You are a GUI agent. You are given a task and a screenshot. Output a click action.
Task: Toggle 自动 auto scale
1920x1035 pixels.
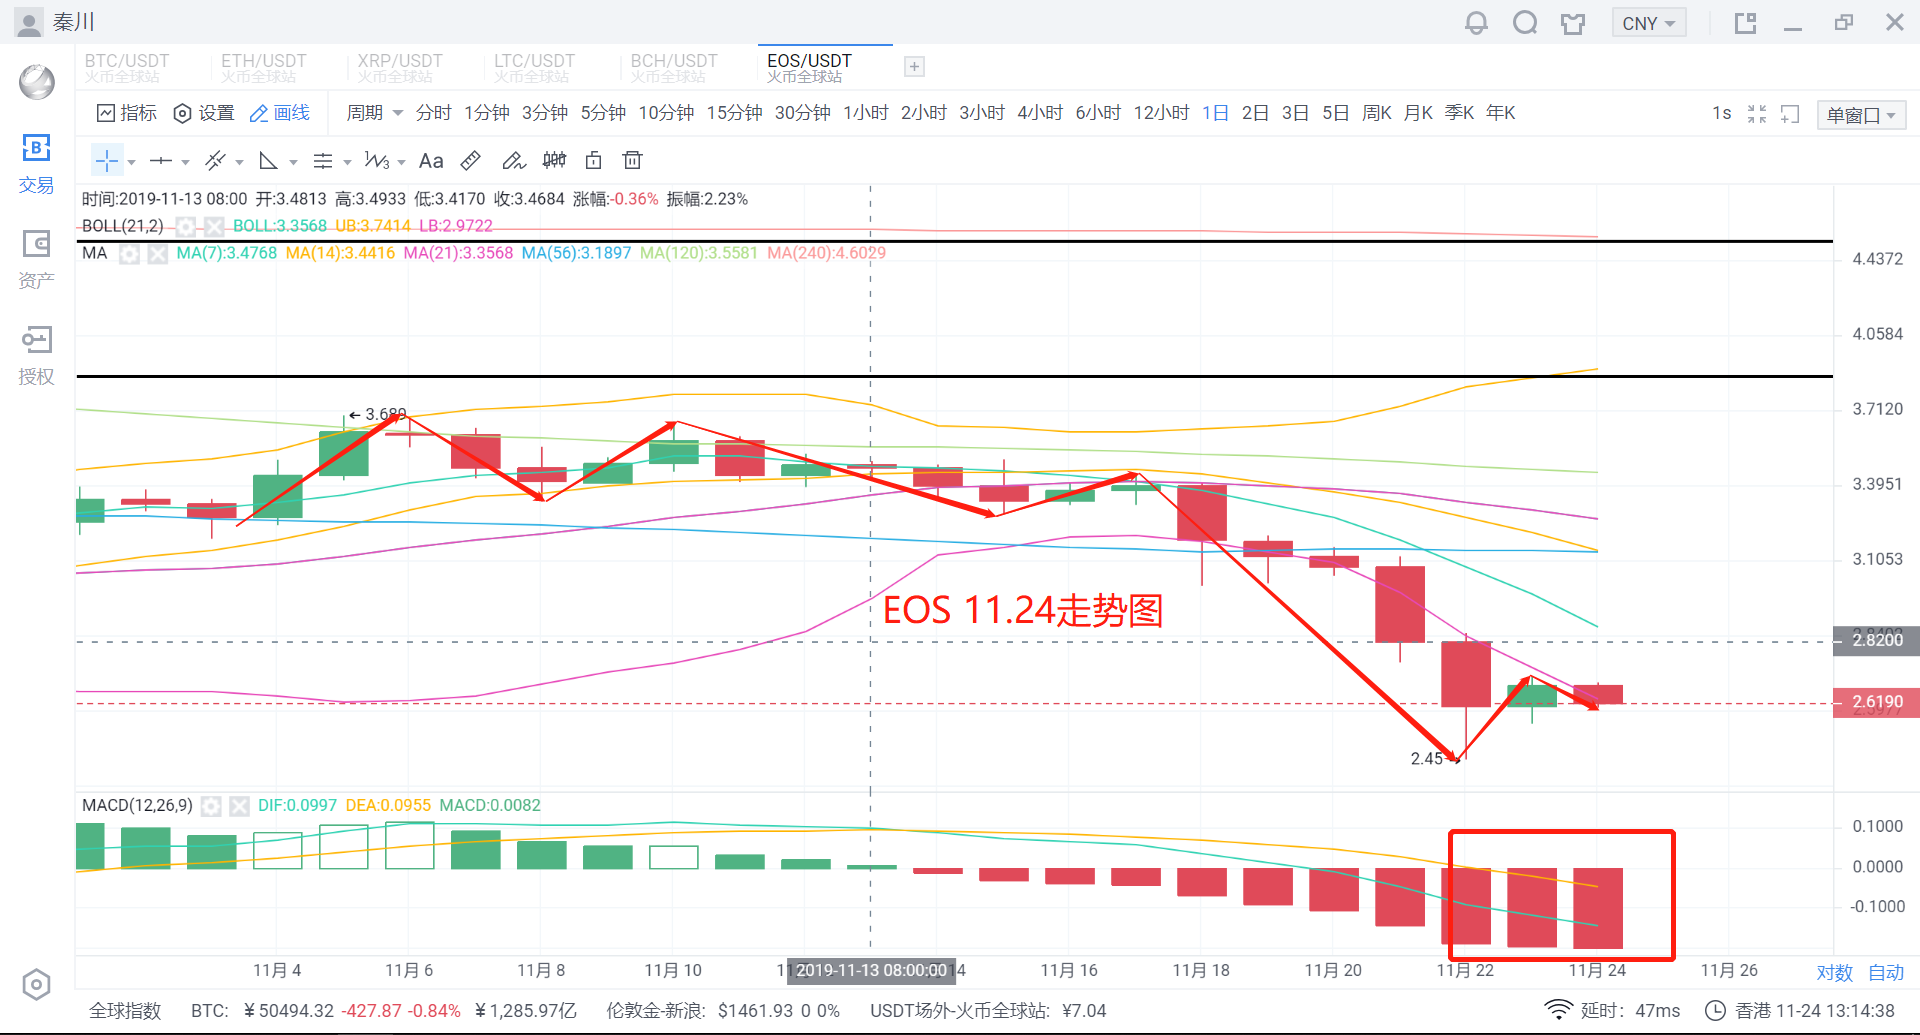(1886, 972)
